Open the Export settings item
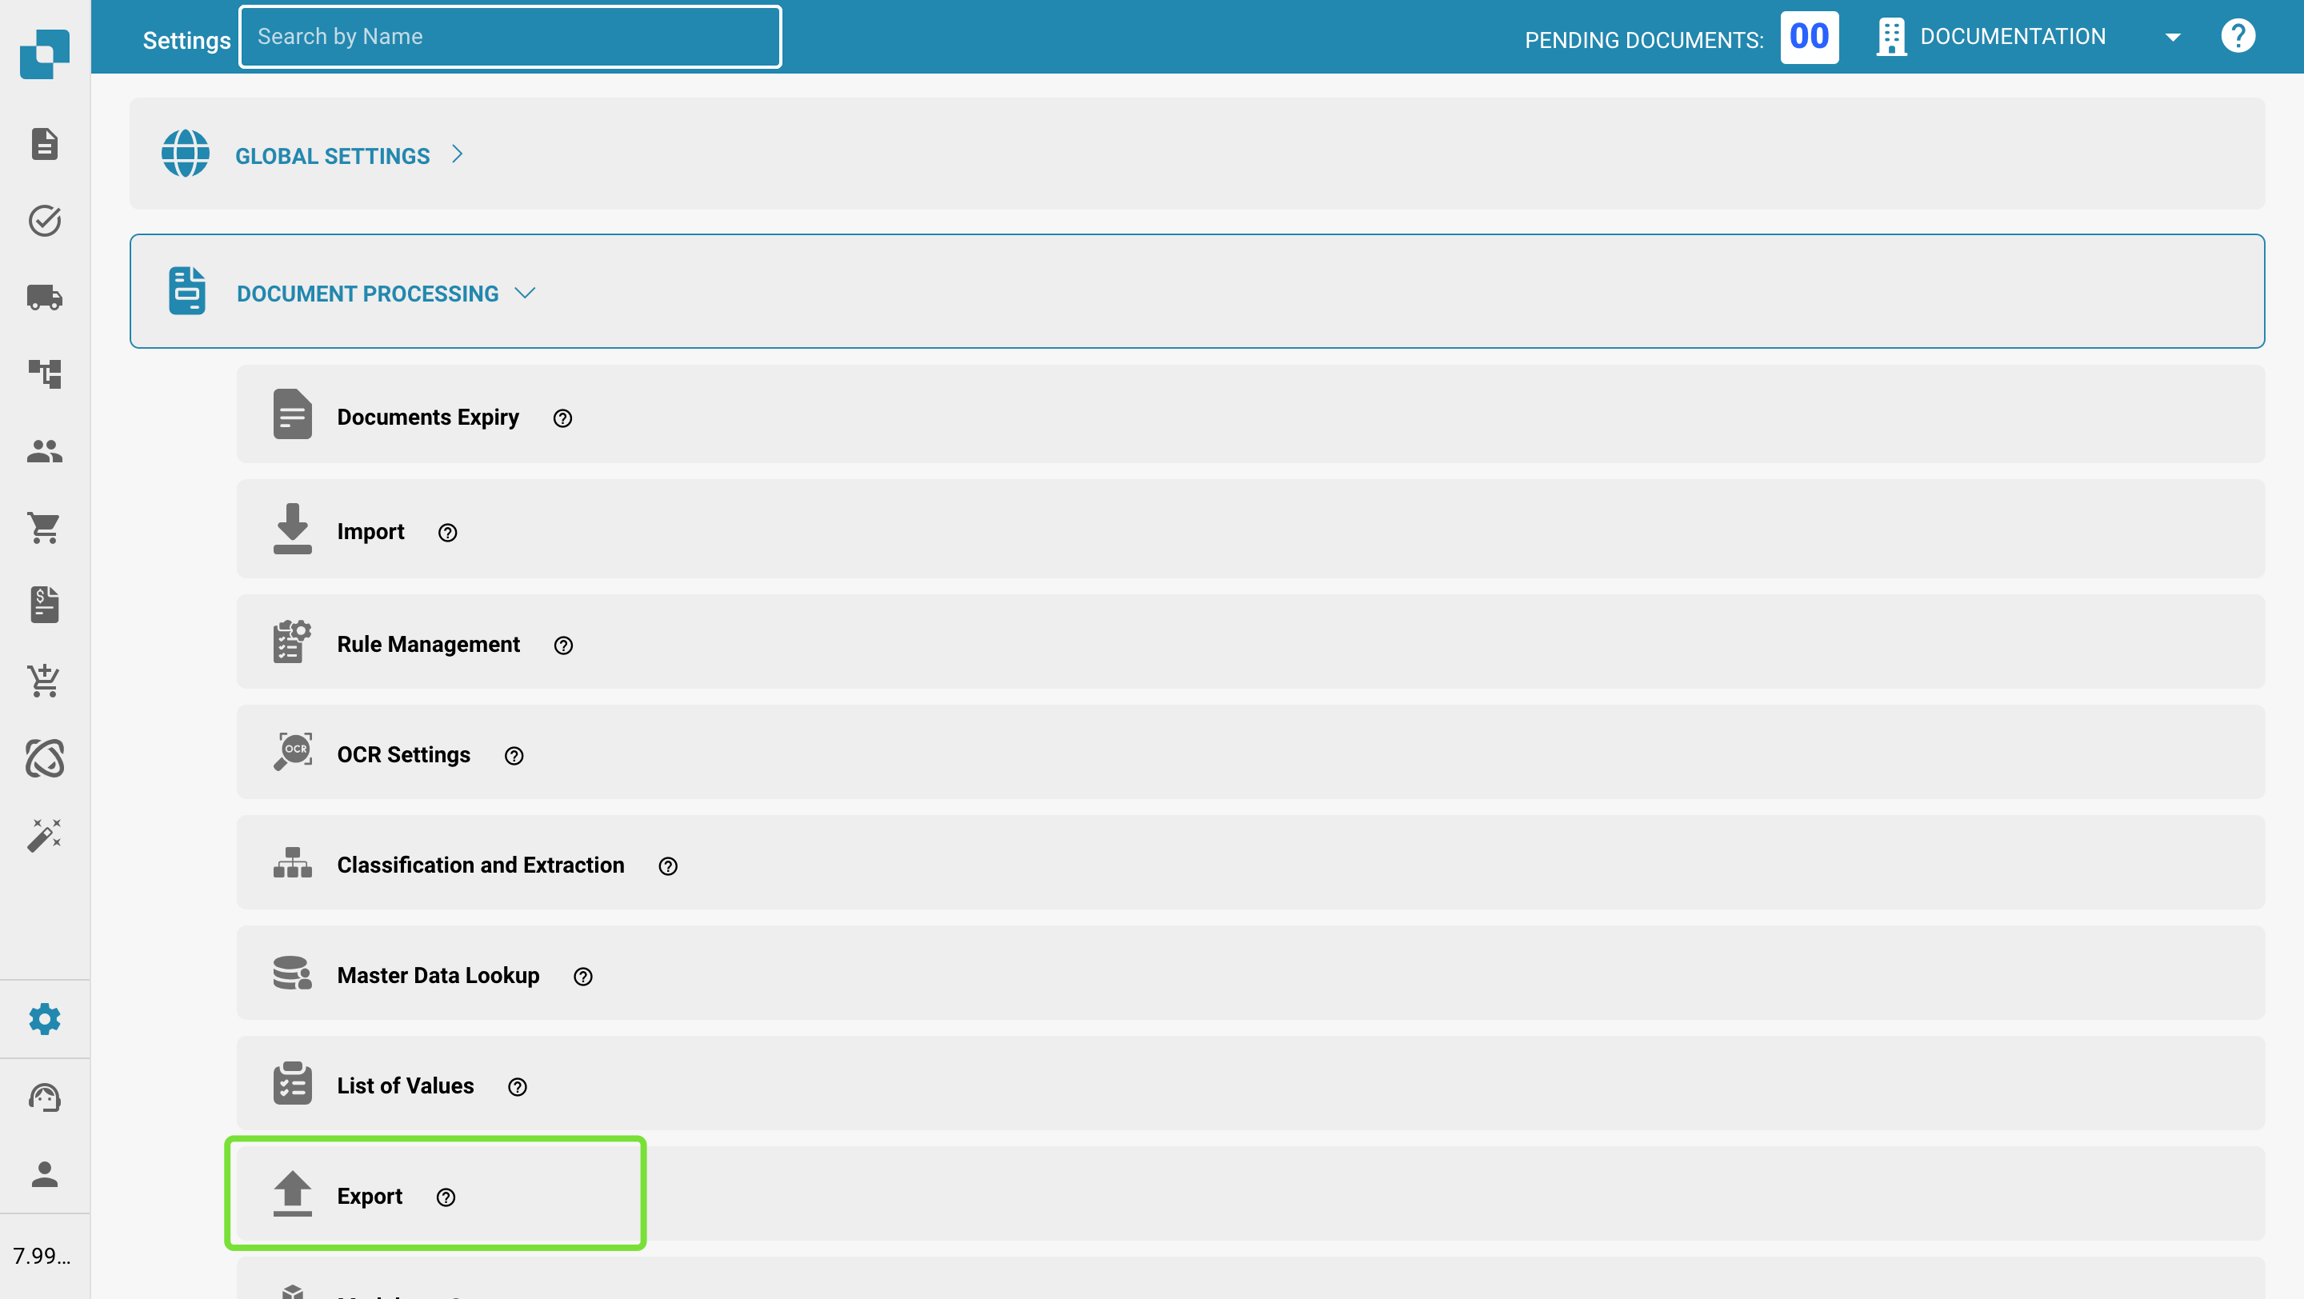This screenshot has height=1299, width=2304. [x=369, y=1196]
